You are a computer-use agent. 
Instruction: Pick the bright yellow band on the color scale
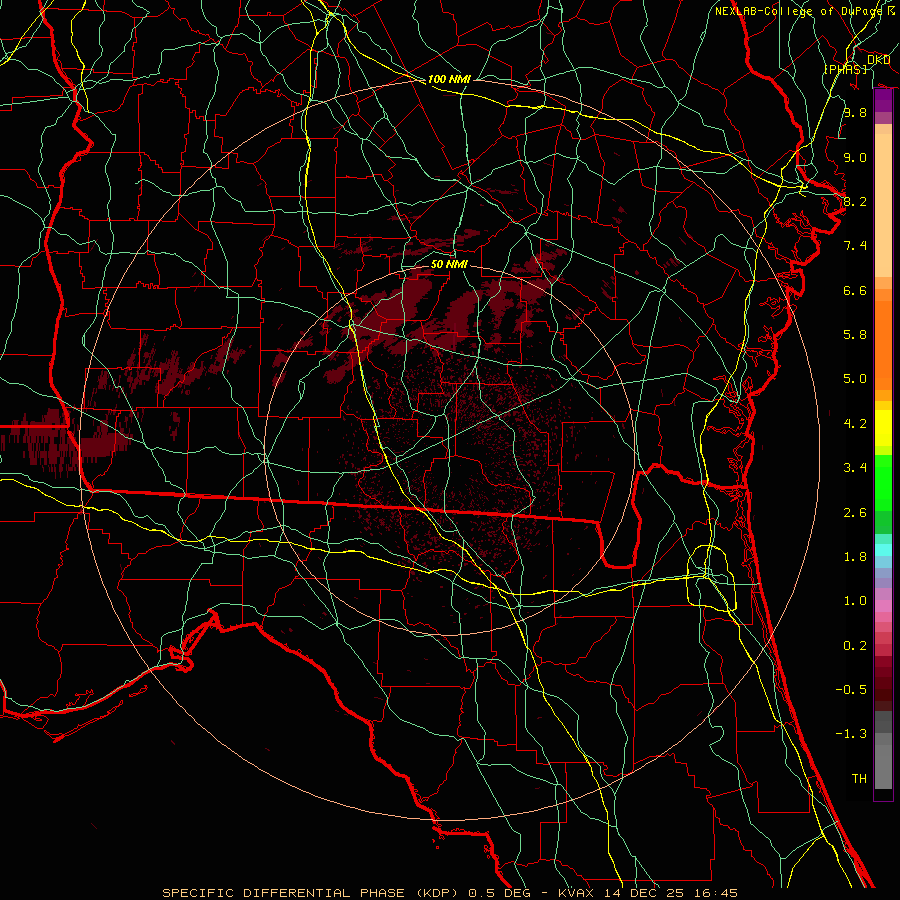(883, 428)
